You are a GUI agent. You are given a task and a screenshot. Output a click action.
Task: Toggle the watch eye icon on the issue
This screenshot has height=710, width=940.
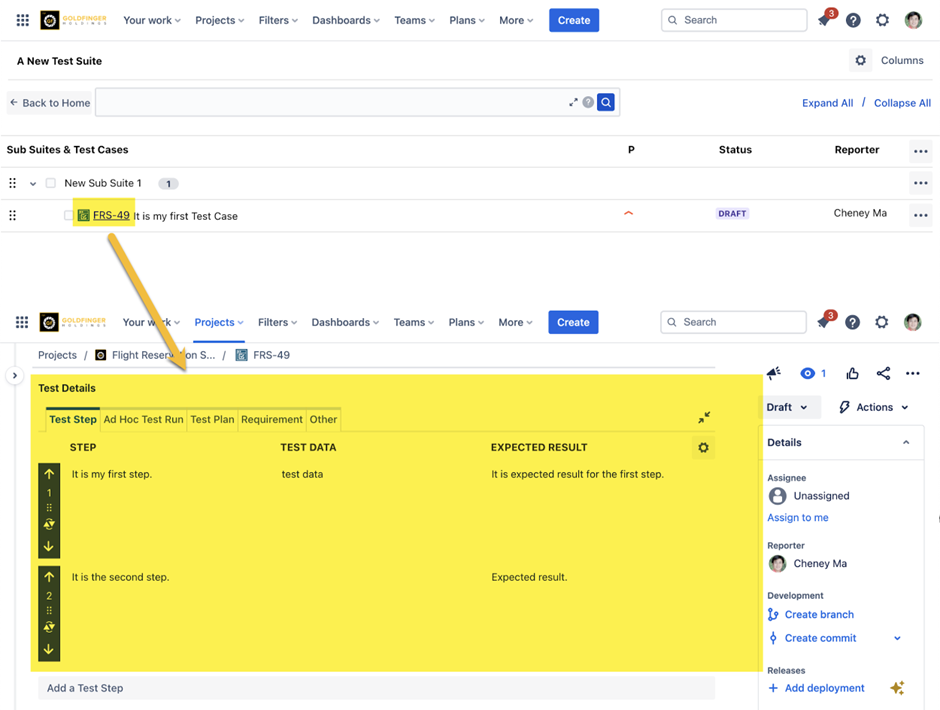coord(807,374)
